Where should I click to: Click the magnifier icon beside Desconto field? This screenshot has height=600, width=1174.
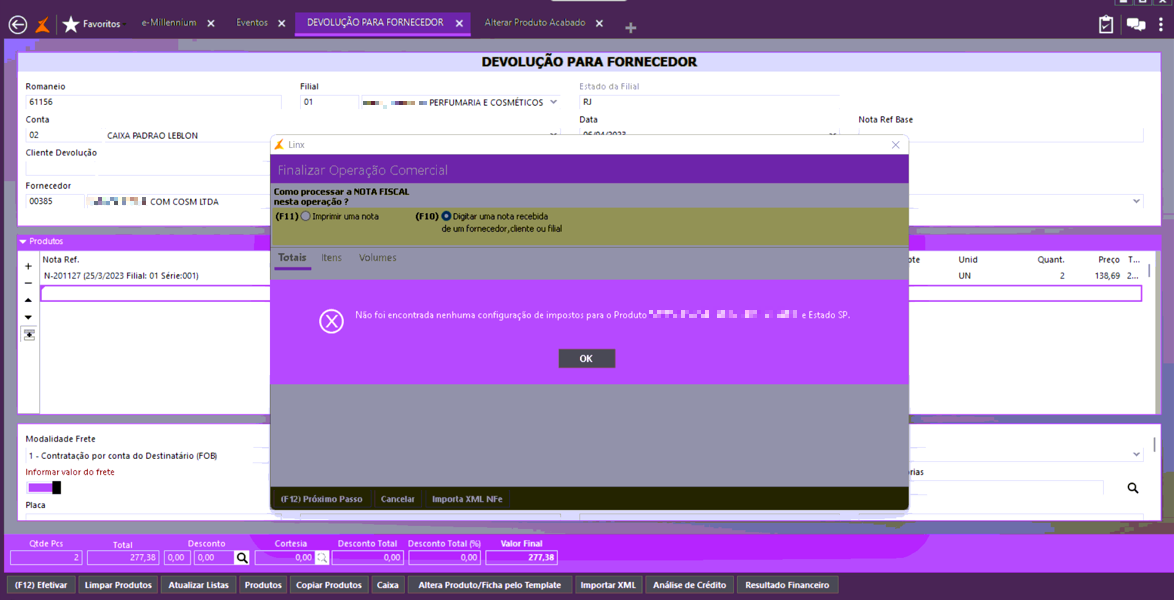tap(242, 557)
